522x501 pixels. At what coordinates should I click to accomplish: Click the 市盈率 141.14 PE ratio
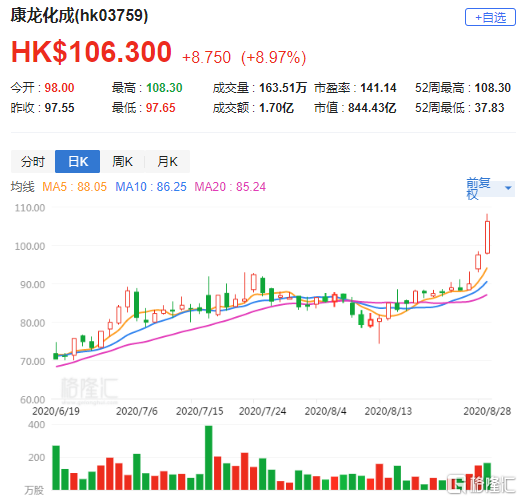355,88
